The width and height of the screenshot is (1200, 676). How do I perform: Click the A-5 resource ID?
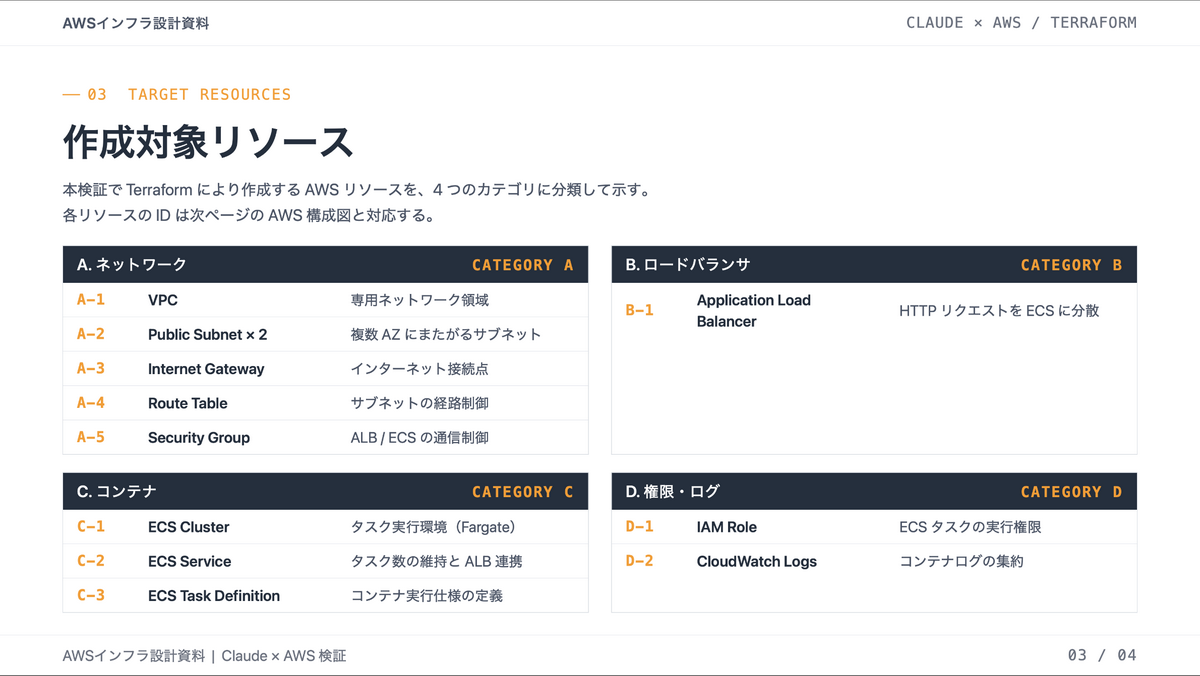pos(91,437)
